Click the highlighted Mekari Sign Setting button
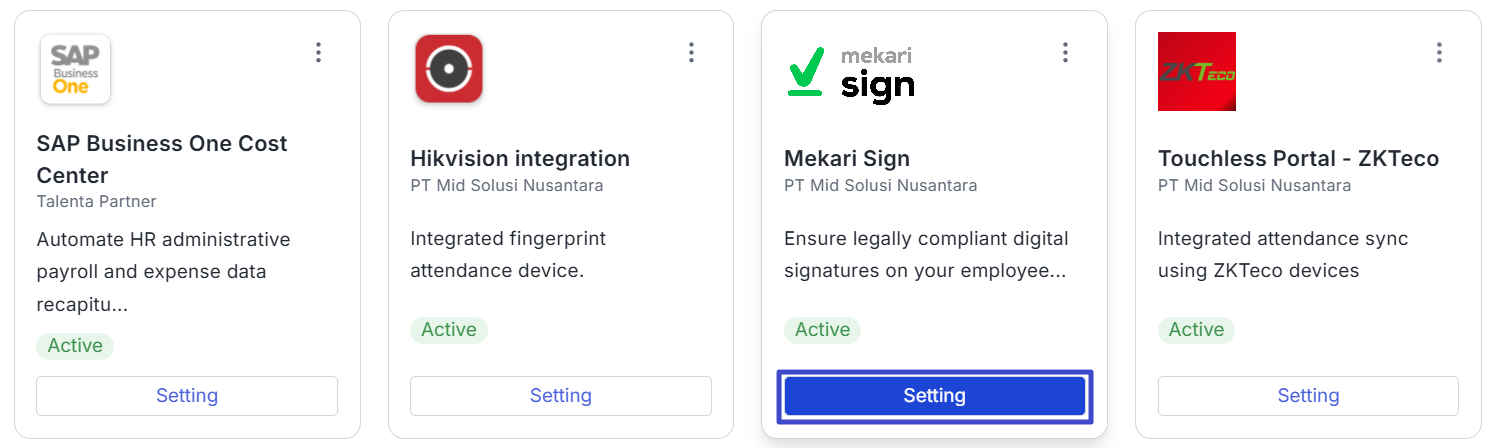This screenshot has width=1496, height=448. coord(934,396)
